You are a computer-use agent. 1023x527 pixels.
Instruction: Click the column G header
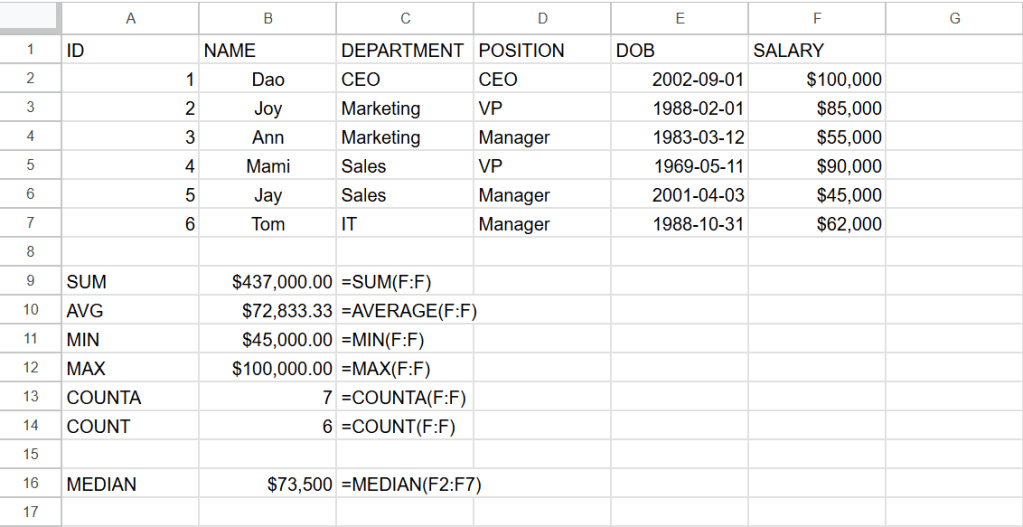(x=954, y=17)
